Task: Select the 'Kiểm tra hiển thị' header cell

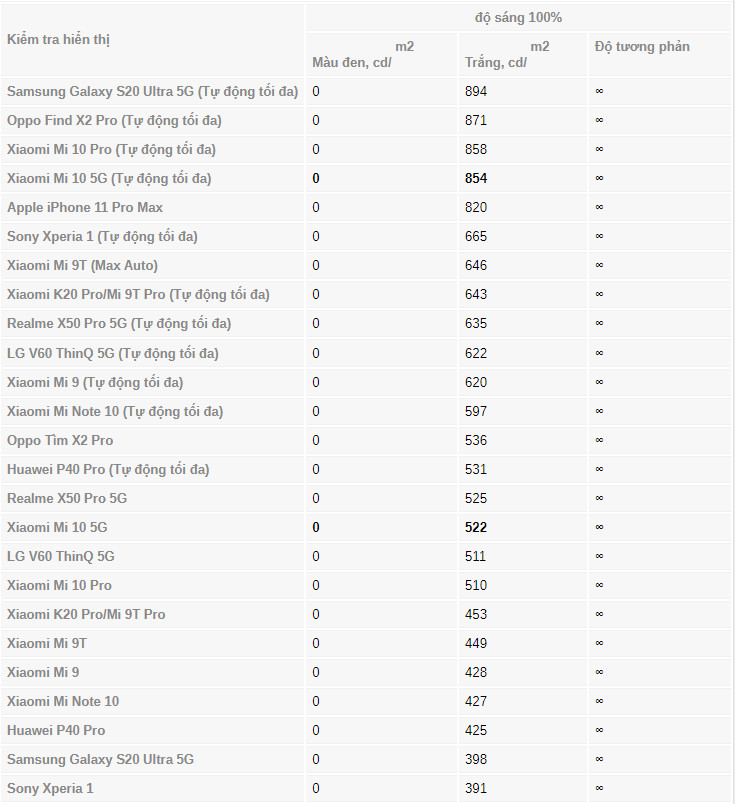Action: point(58,39)
